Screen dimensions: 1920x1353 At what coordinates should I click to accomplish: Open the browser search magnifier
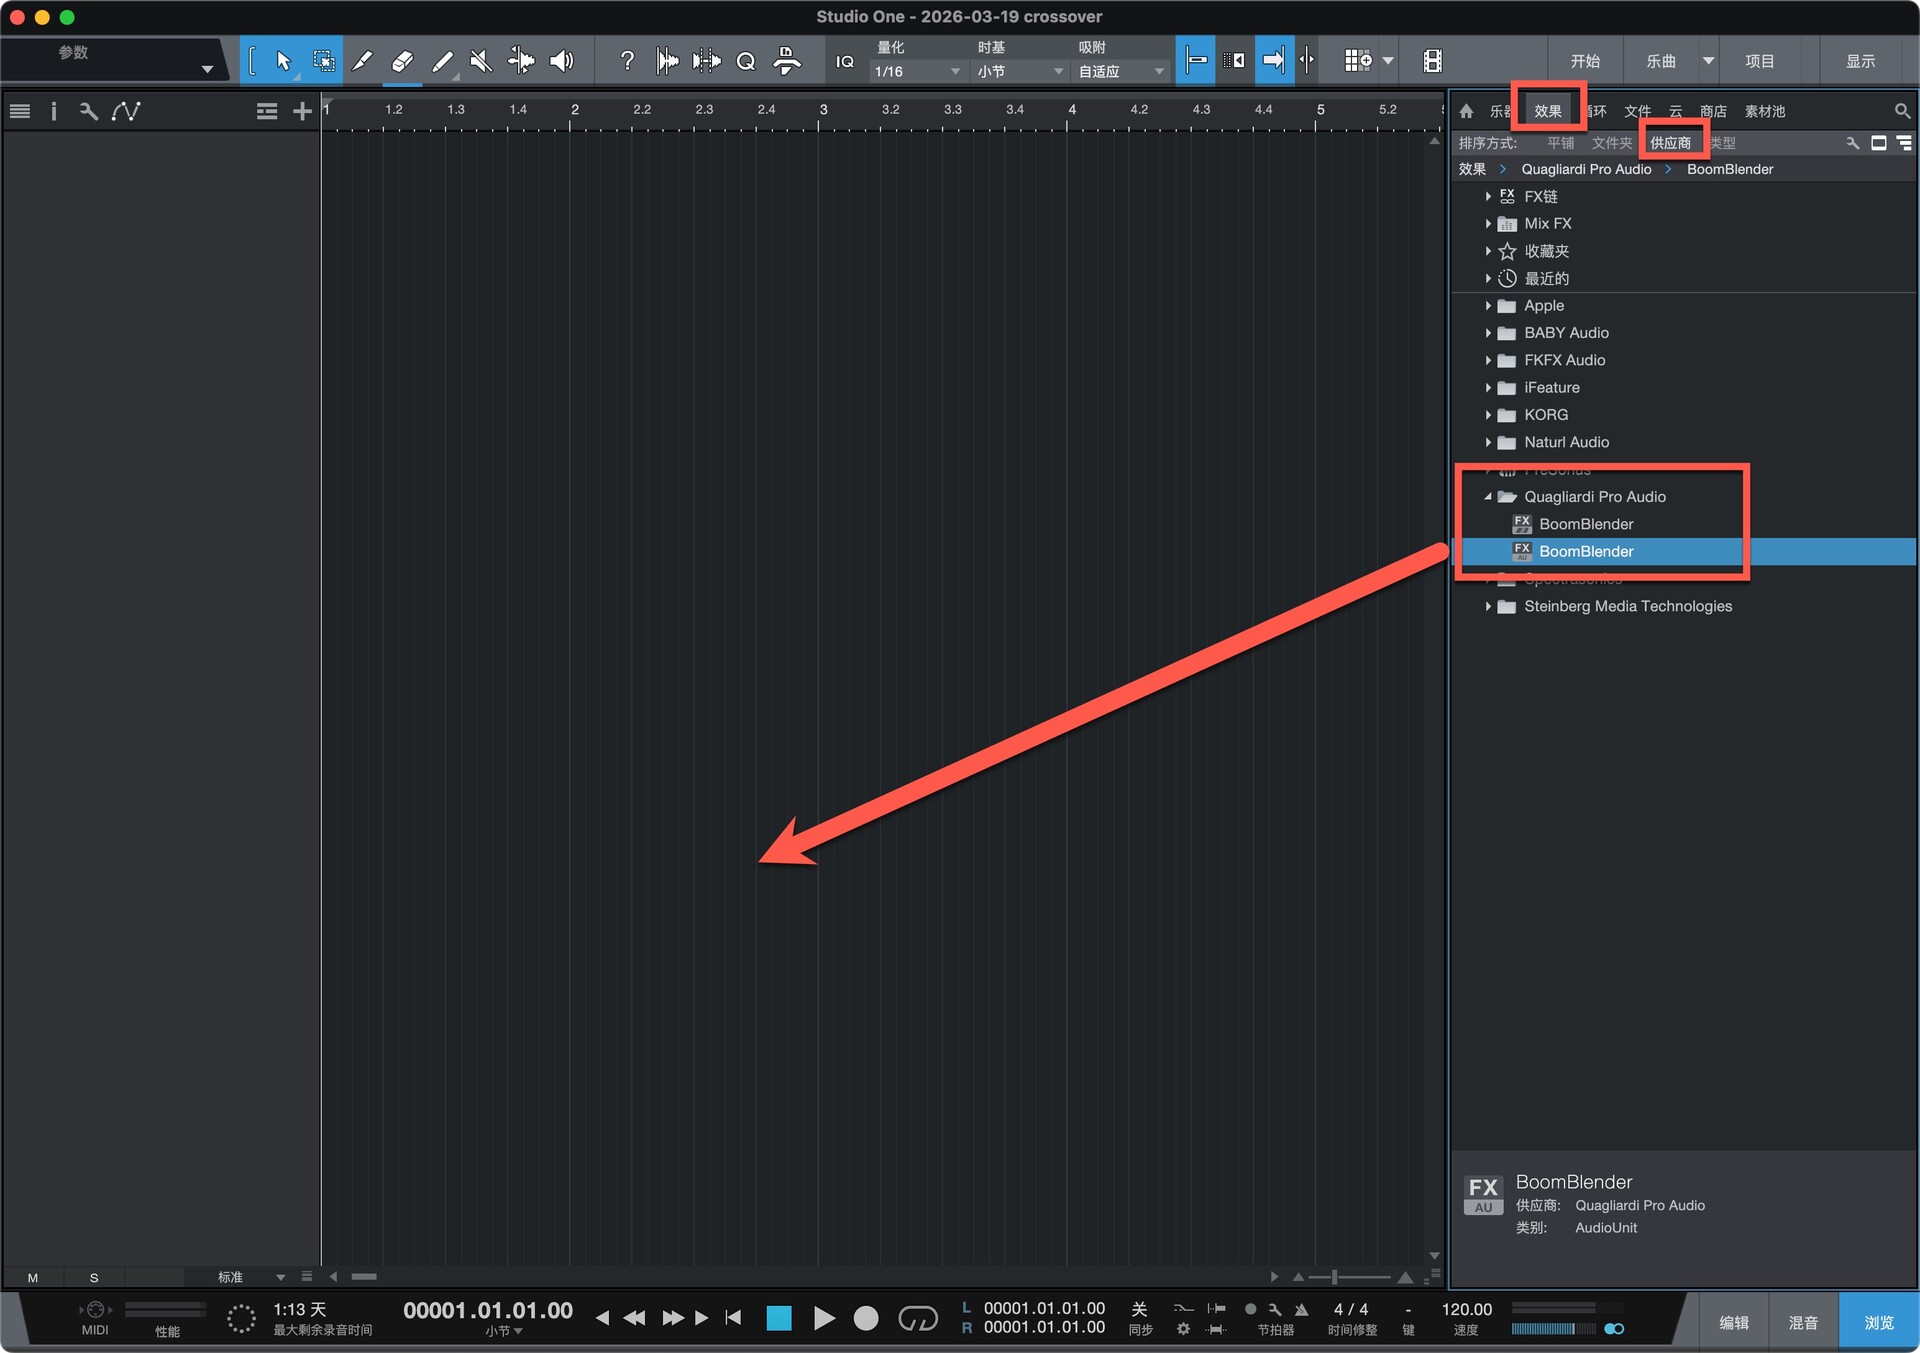point(1901,111)
